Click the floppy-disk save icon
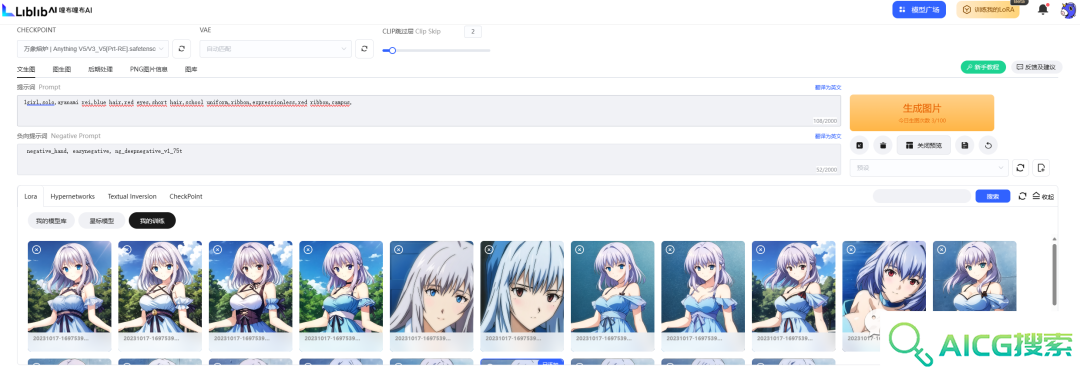The image size is (1080, 376). click(x=964, y=145)
